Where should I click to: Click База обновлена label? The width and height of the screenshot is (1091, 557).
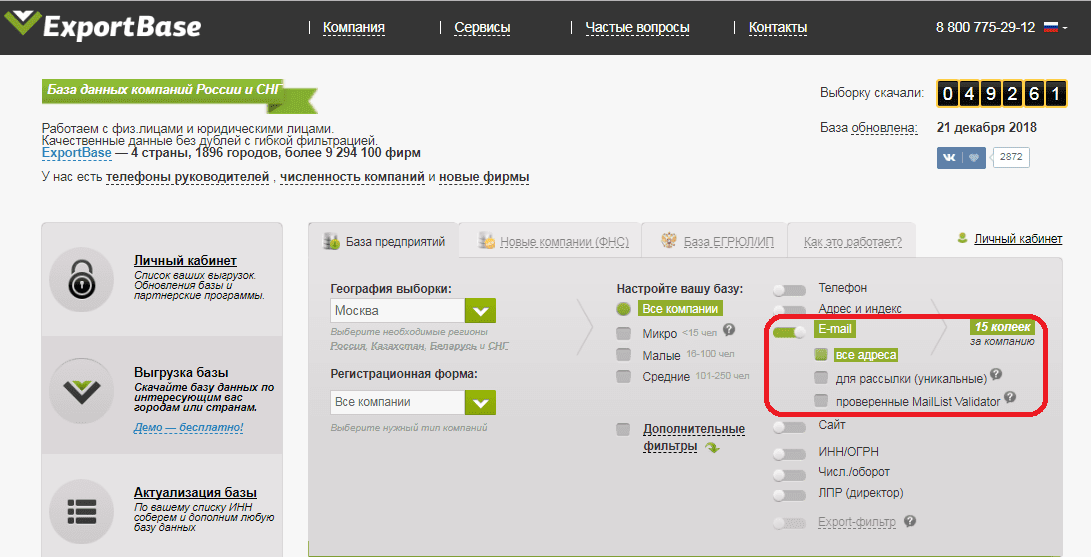click(868, 128)
